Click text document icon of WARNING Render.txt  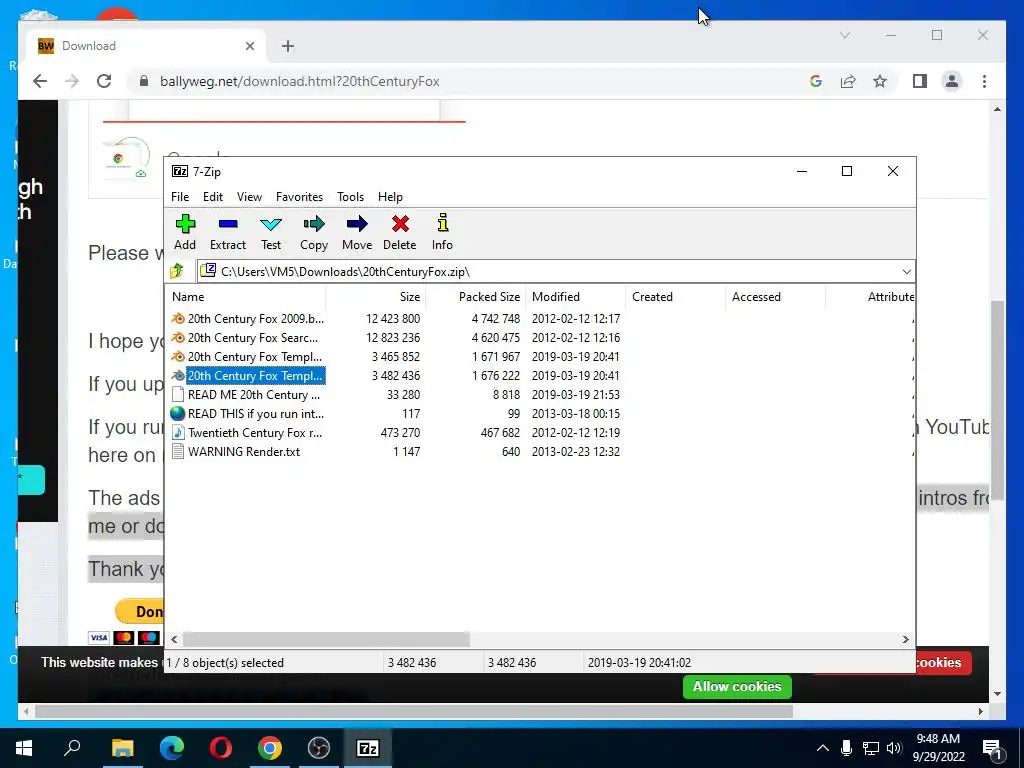tap(178, 451)
